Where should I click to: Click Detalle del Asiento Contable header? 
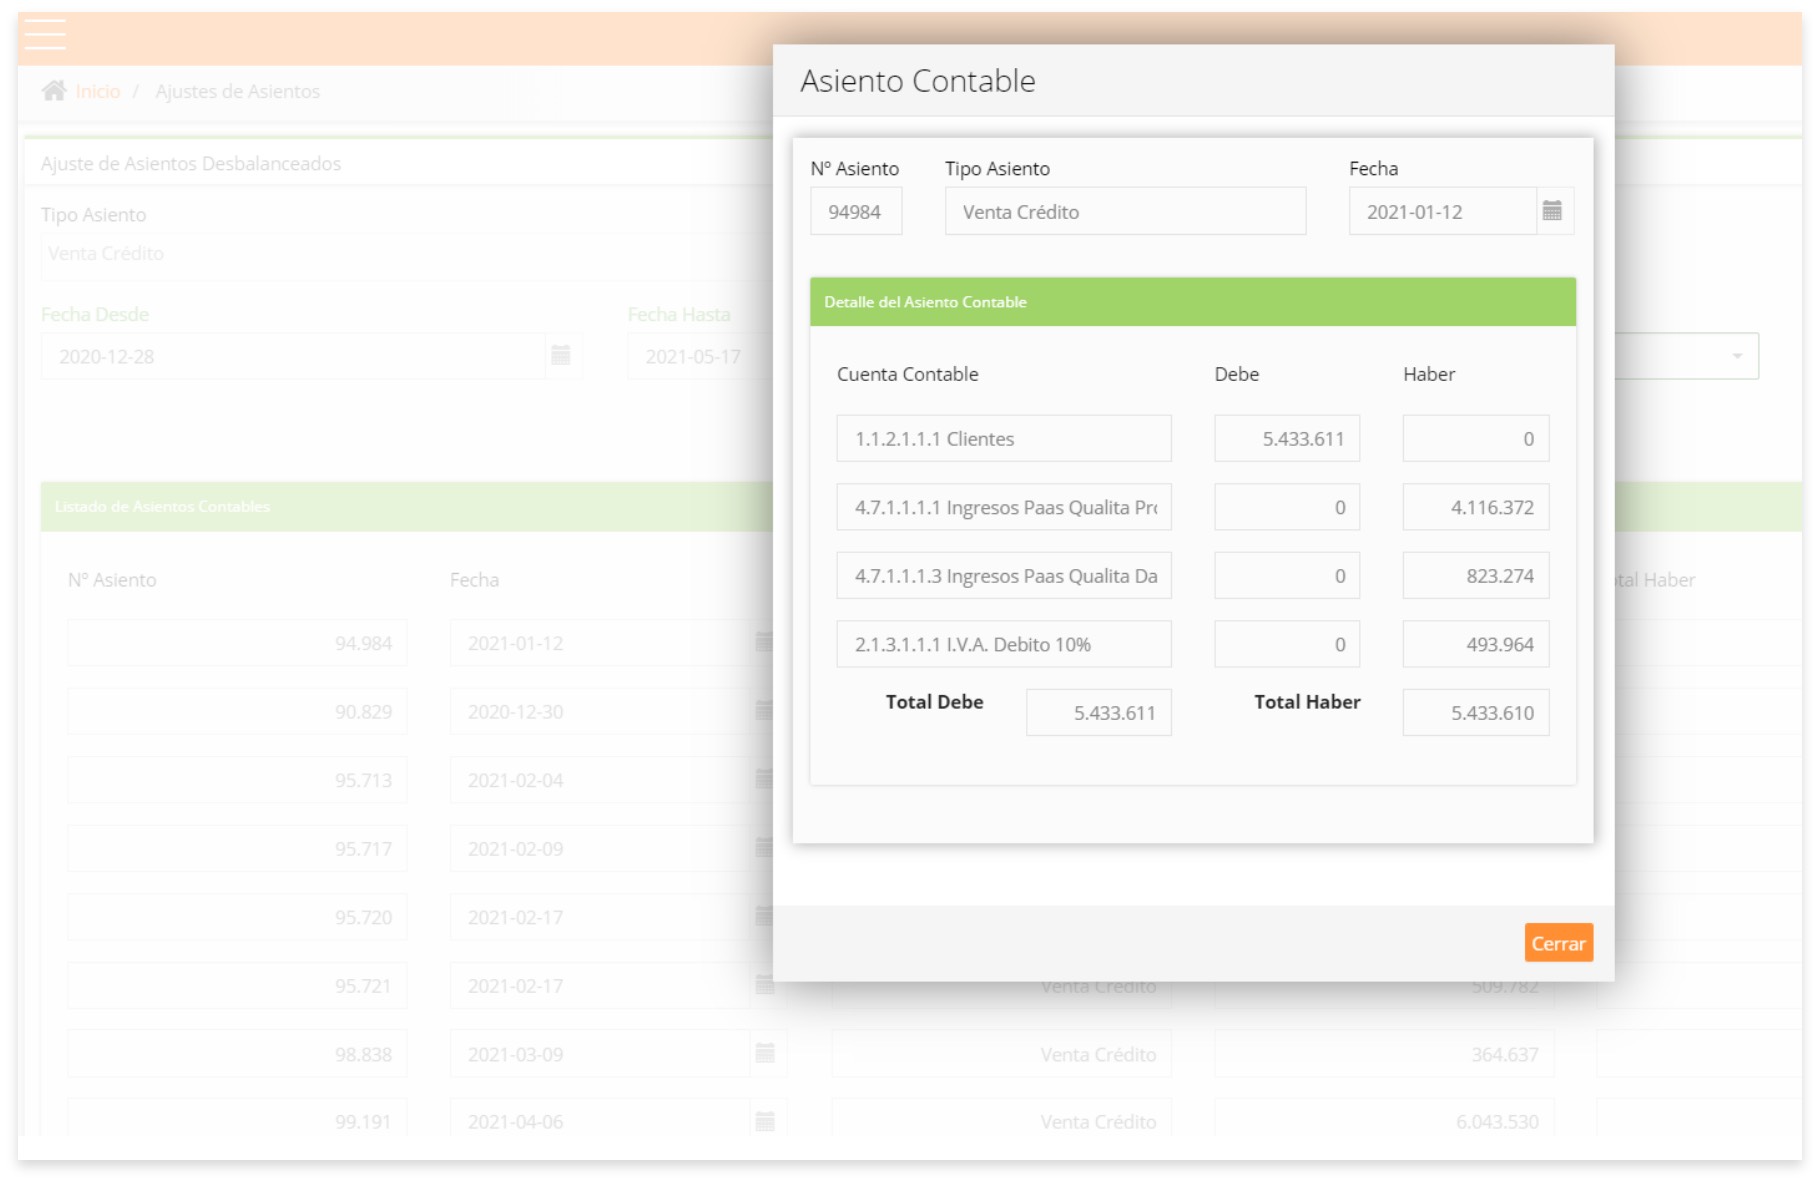(1193, 302)
